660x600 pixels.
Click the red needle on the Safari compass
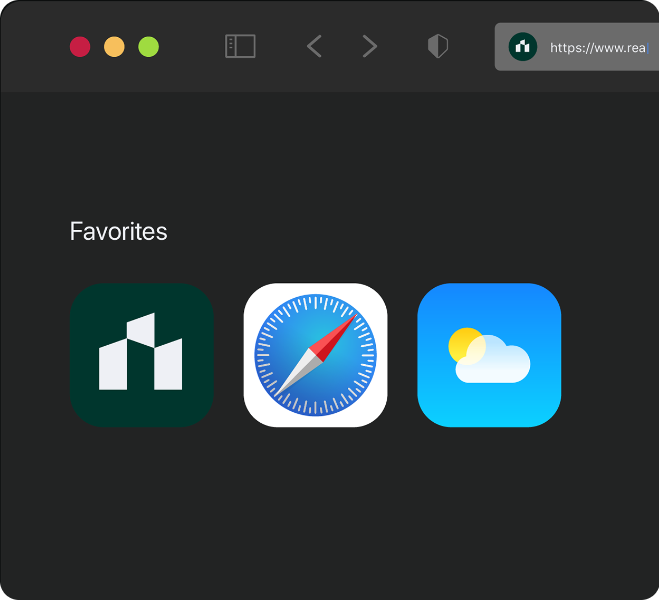(x=340, y=333)
